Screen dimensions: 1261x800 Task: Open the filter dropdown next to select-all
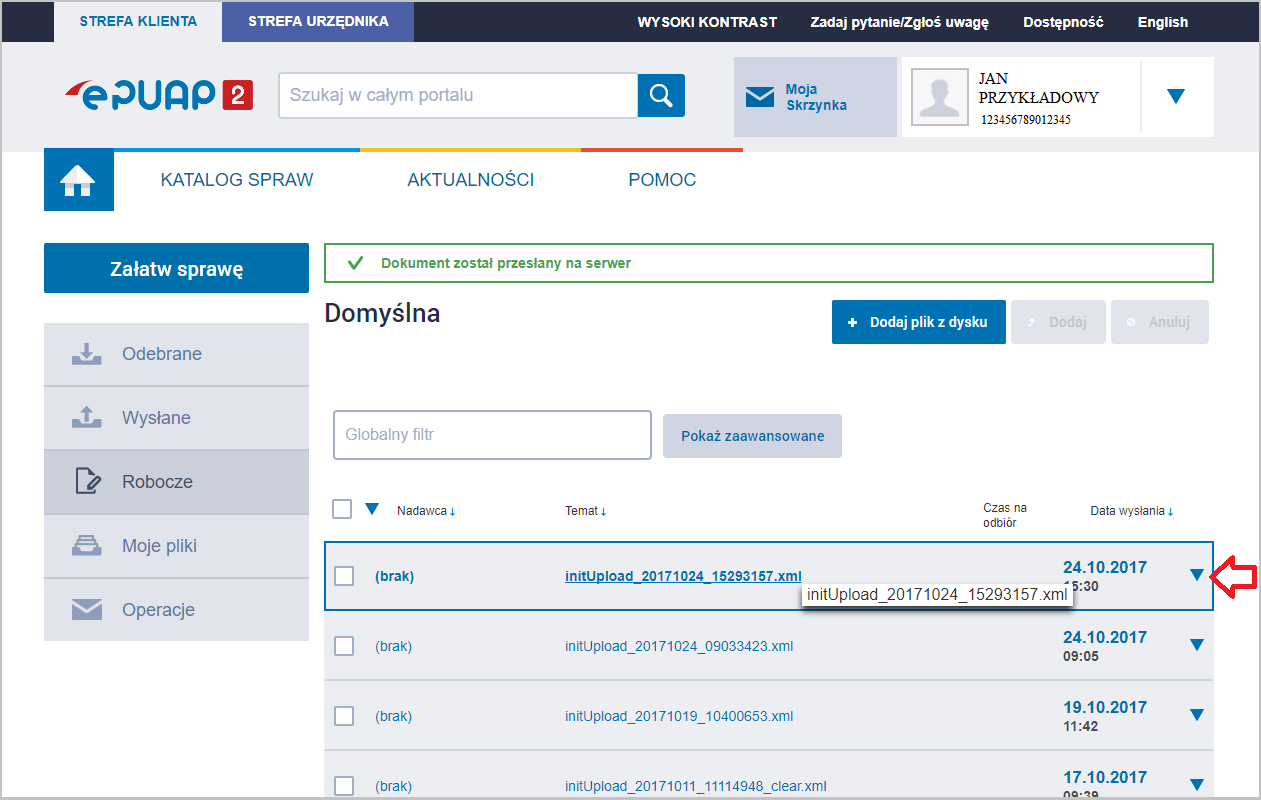point(372,509)
